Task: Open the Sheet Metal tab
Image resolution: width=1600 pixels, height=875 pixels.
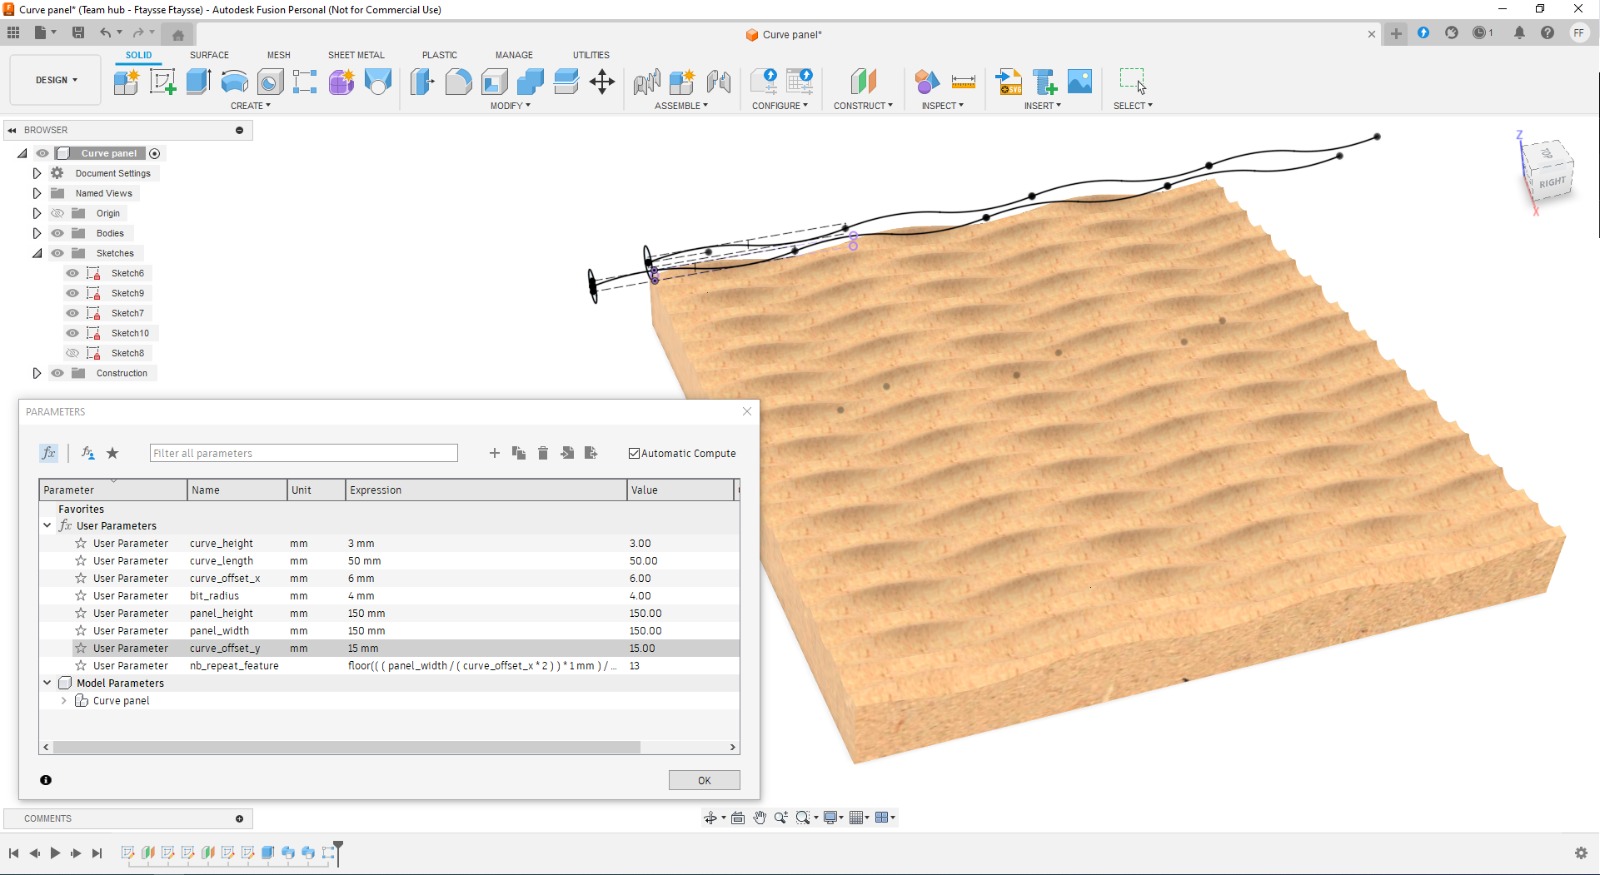Action: point(356,55)
